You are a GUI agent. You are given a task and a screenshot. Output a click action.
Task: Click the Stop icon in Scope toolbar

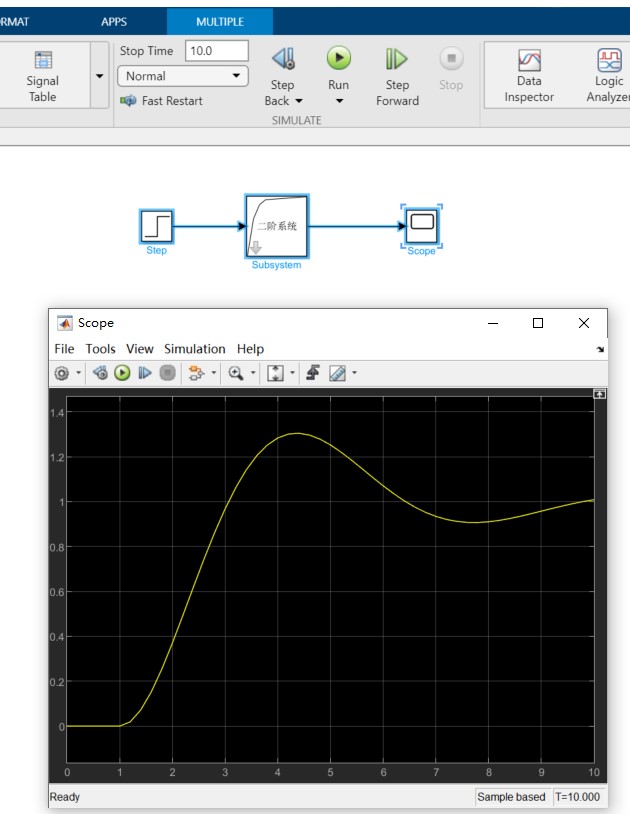[x=167, y=373]
